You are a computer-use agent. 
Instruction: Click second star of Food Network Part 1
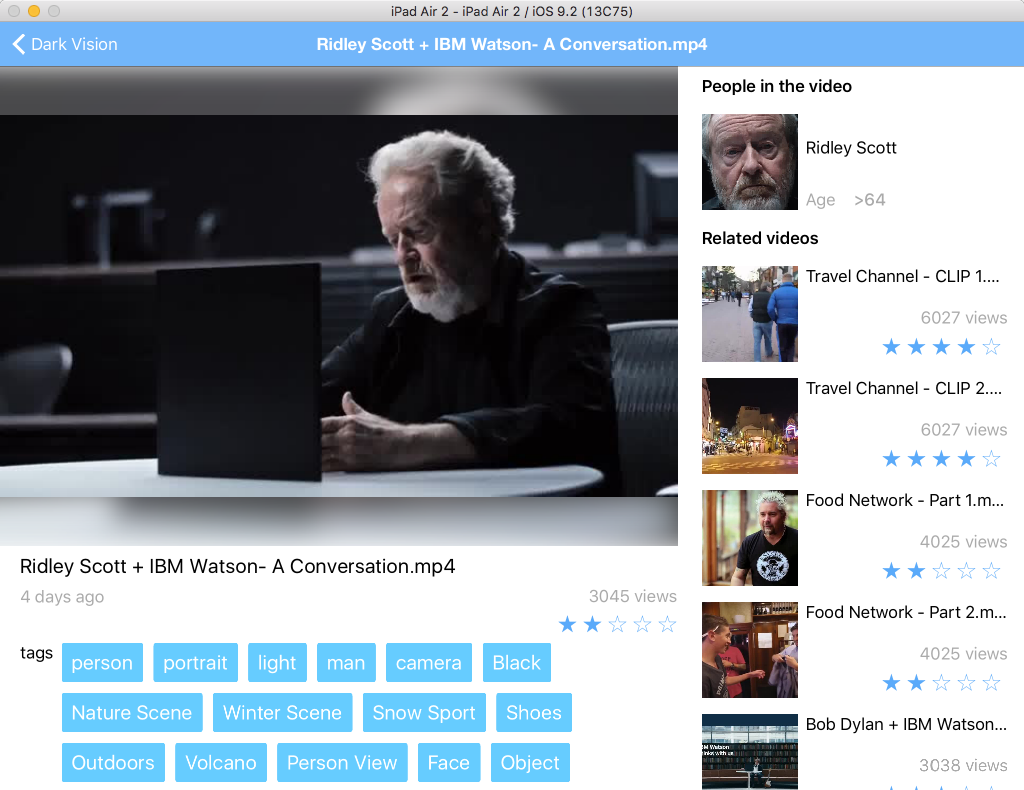coord(916,571)
